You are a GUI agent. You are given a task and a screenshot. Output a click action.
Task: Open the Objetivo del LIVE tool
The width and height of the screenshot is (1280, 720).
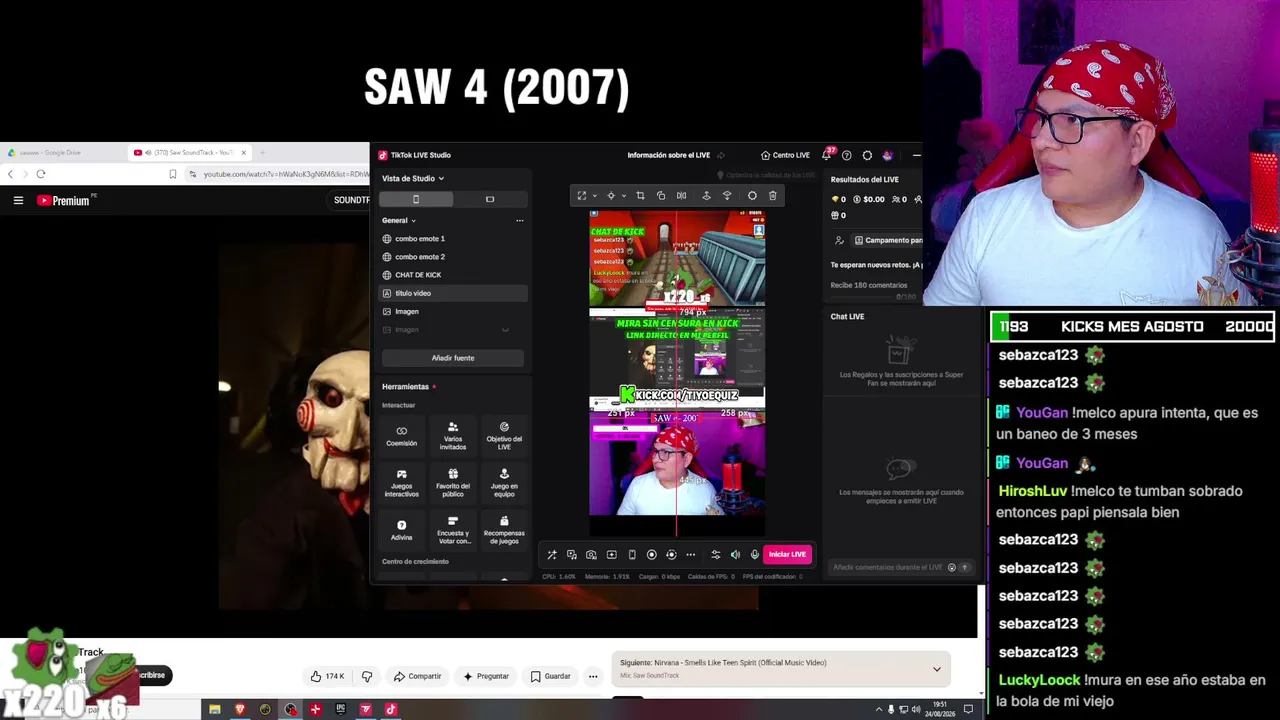coord(504,435)
